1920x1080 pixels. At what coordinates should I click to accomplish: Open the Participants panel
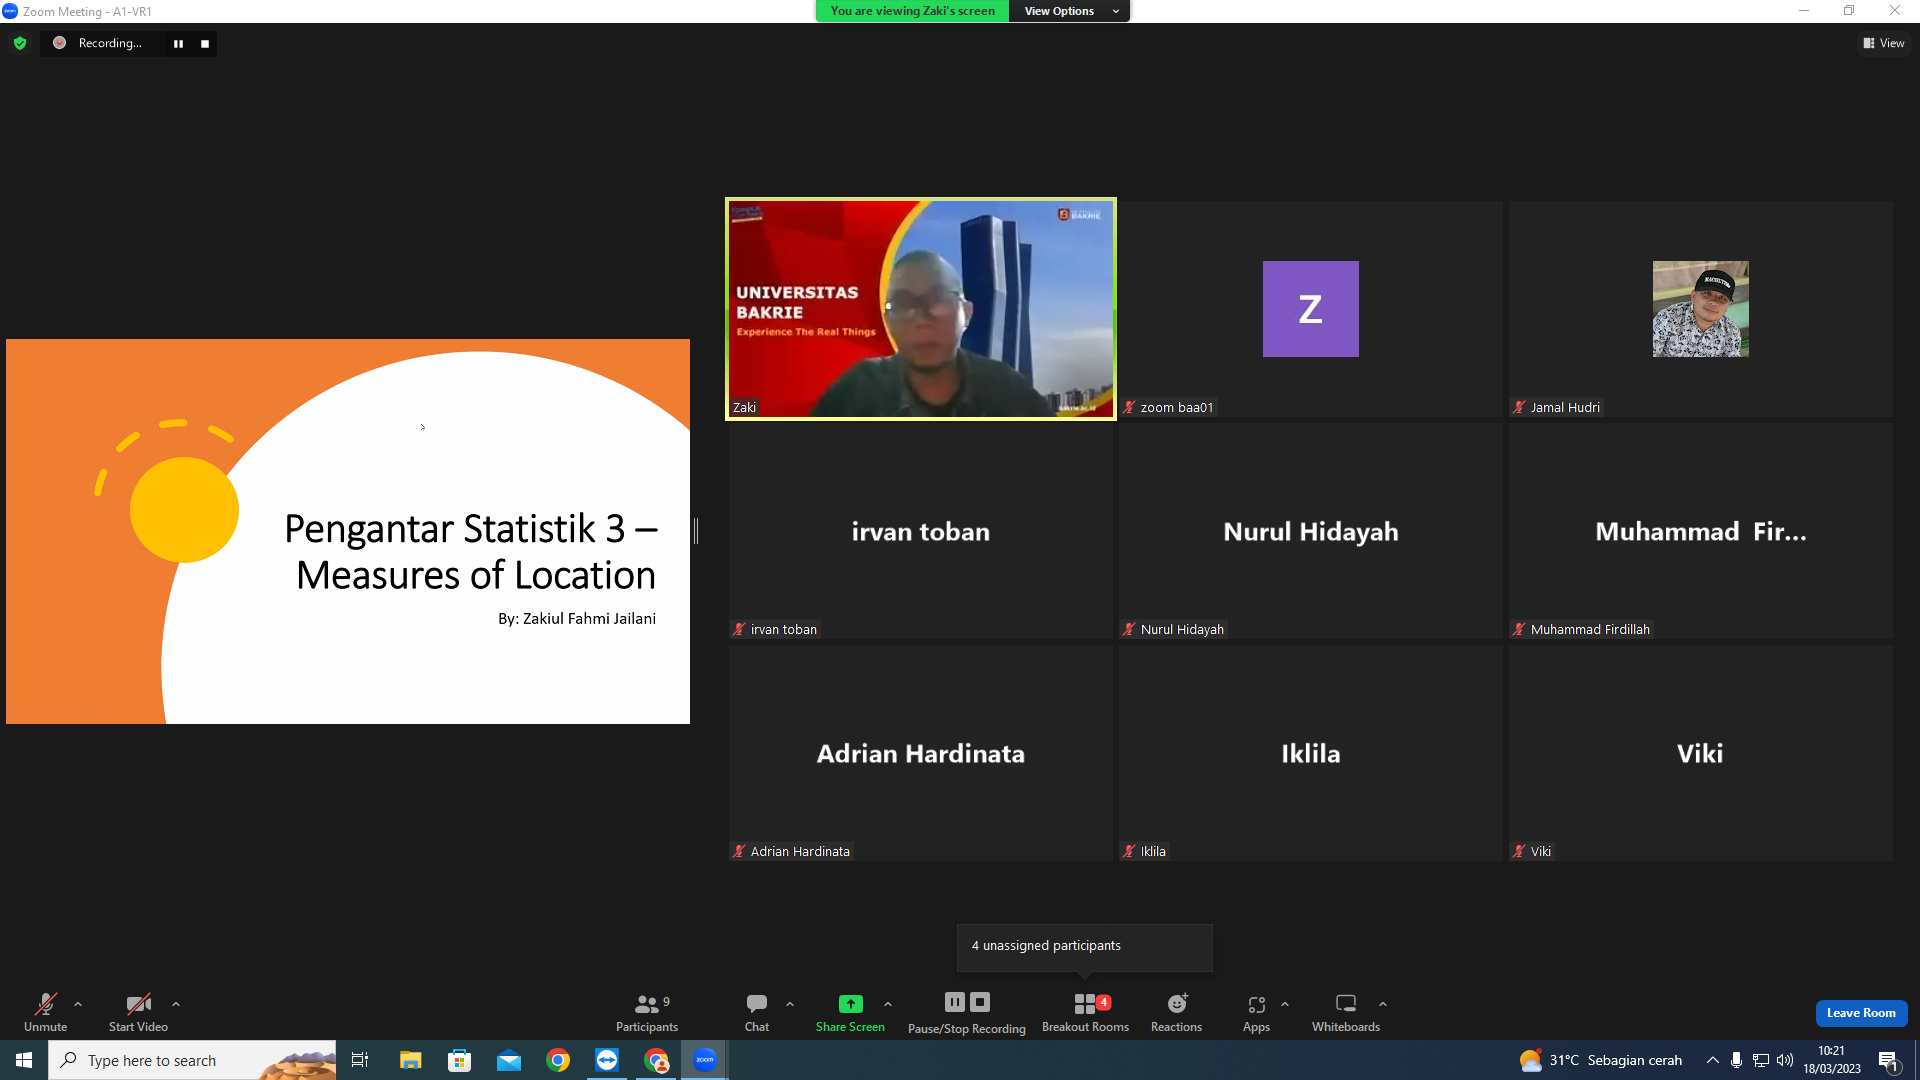click(647, 1012)
